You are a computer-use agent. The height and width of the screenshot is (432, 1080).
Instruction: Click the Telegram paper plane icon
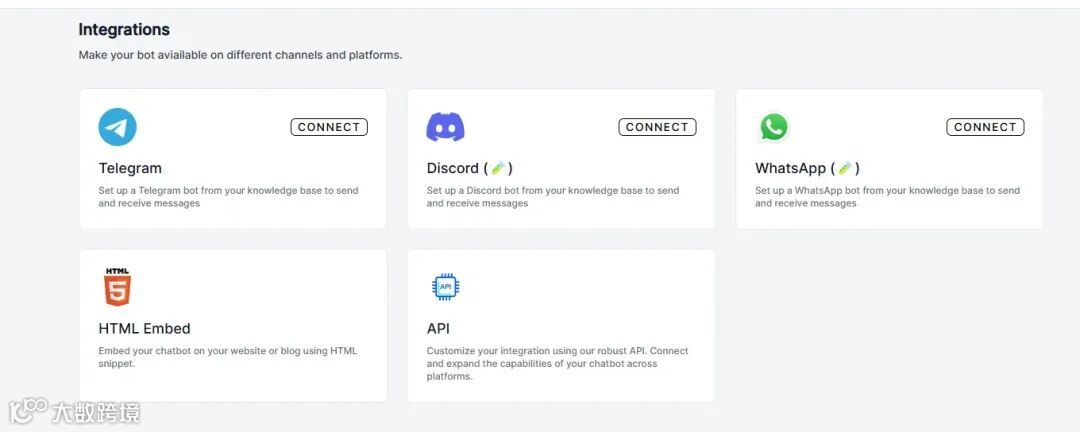tap(117, 127)
